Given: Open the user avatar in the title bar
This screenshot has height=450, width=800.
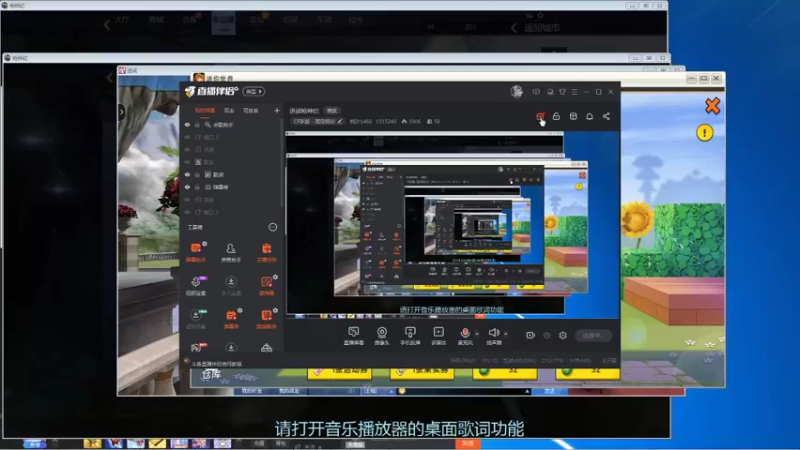Looking at the screenshot, I should pos(516,92).
